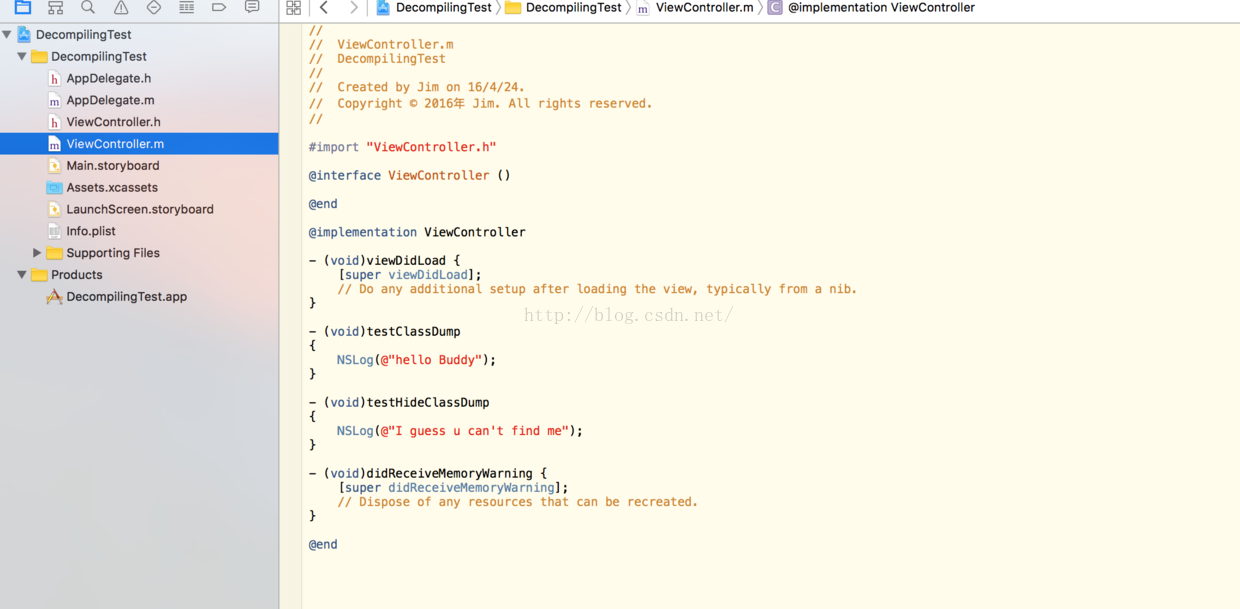1240x609 pixels.
Task: Open ViewController.m in the jump bar
Action: click(x=704, y=7)
